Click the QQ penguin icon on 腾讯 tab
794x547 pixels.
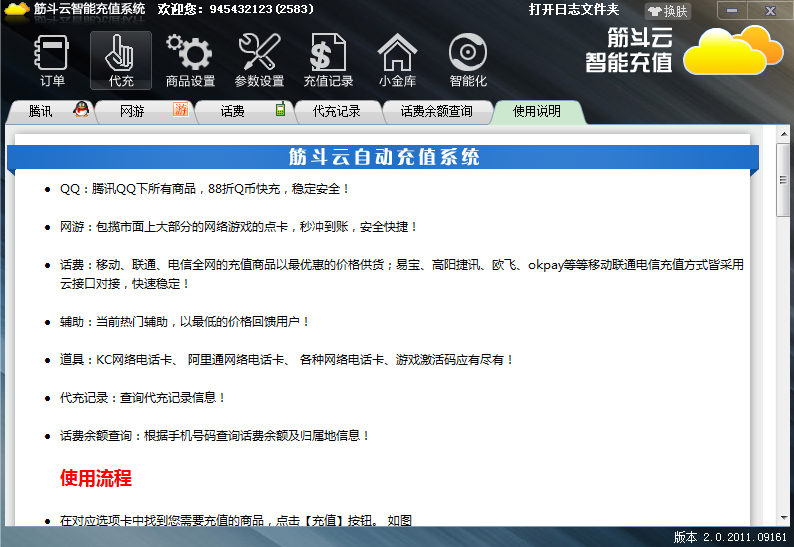(81, 109)
